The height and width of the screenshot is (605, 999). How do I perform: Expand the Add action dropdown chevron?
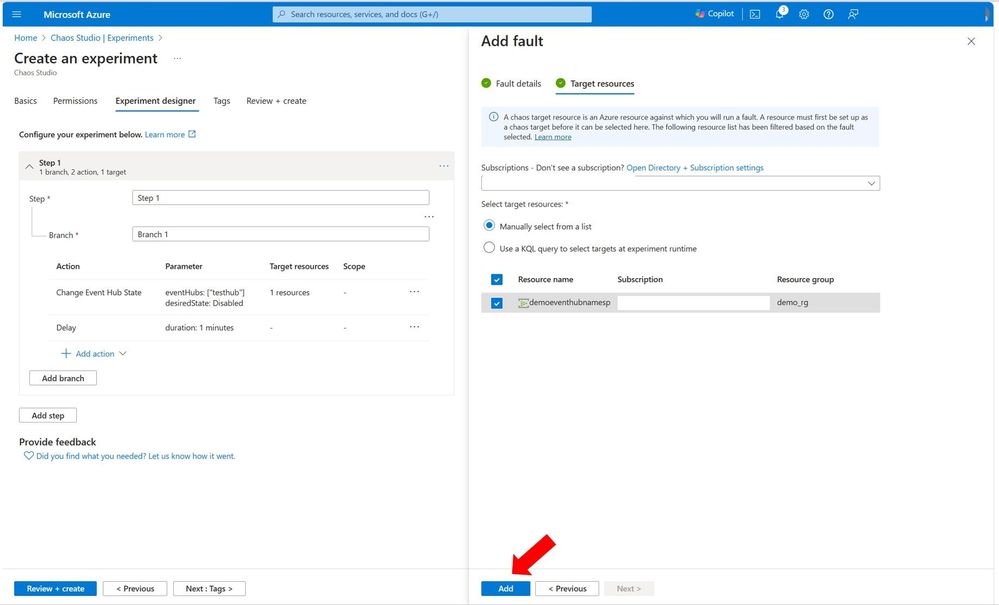point(122,353)
